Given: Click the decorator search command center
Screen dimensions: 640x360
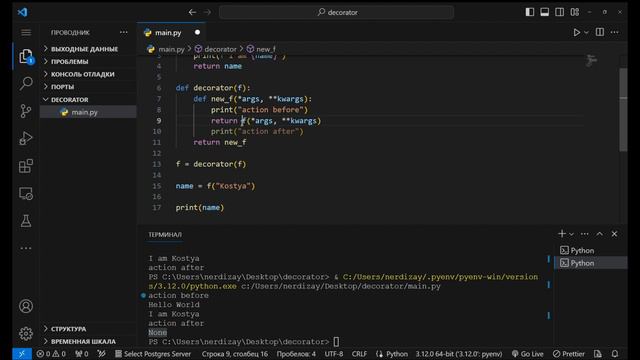Looking at the screenshot, I should point(337,12).
